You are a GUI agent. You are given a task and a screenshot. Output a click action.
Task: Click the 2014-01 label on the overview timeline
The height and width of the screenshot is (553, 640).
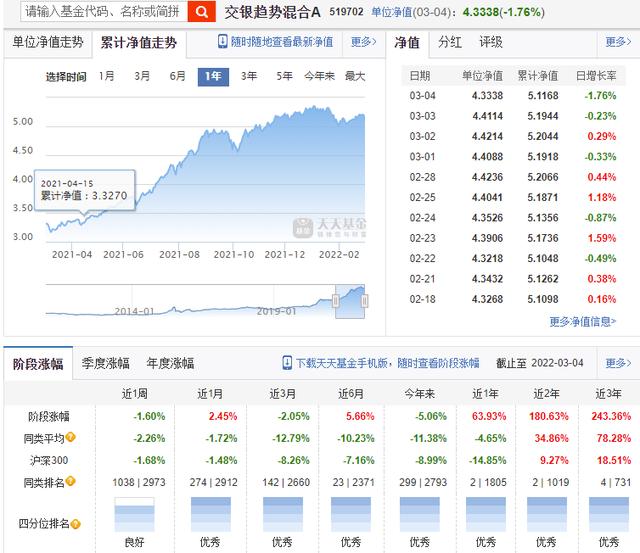pos(134,311)
